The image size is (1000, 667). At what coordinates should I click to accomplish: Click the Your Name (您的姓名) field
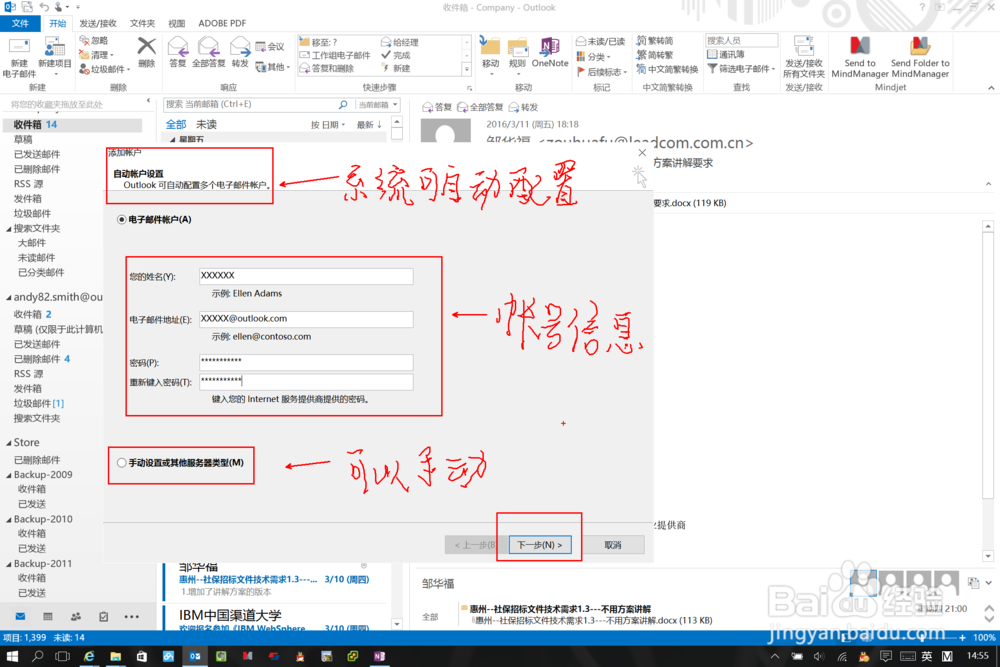pos(306,275)
